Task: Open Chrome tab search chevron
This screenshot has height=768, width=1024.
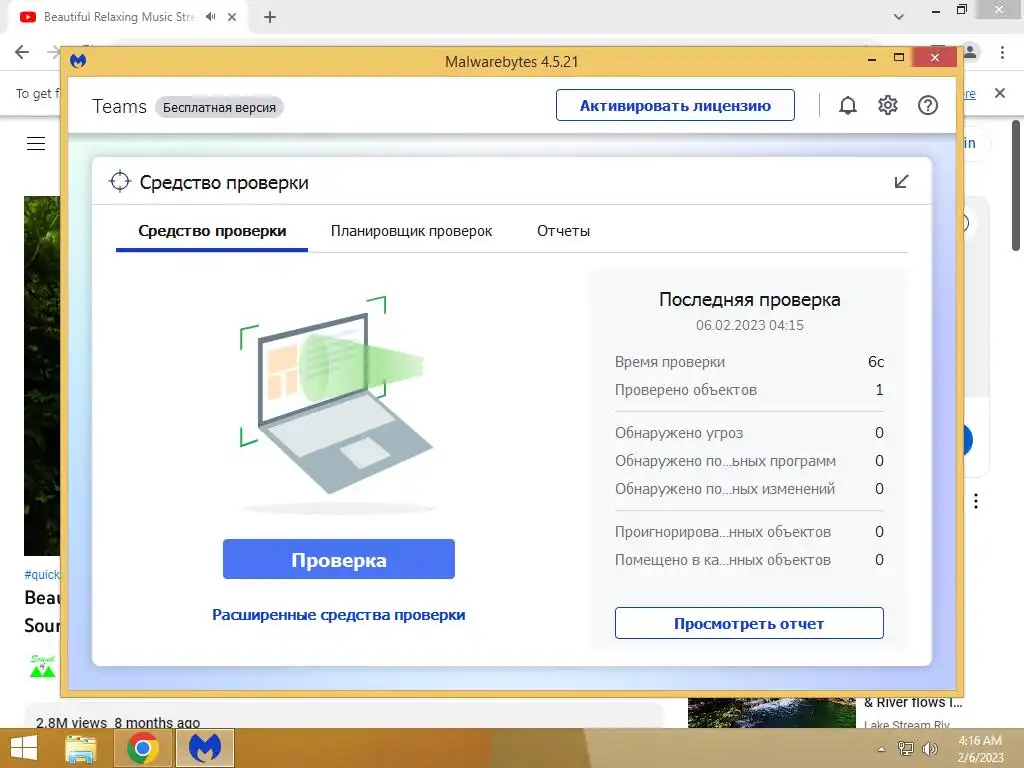Action: click(899, 17)
